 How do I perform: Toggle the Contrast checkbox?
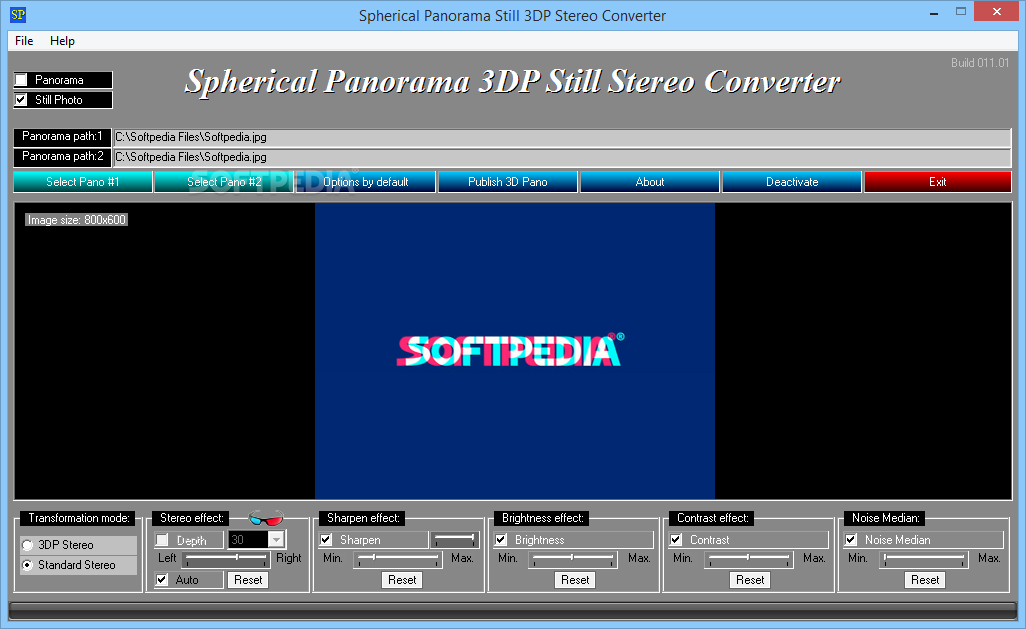(x=676, y=540)
